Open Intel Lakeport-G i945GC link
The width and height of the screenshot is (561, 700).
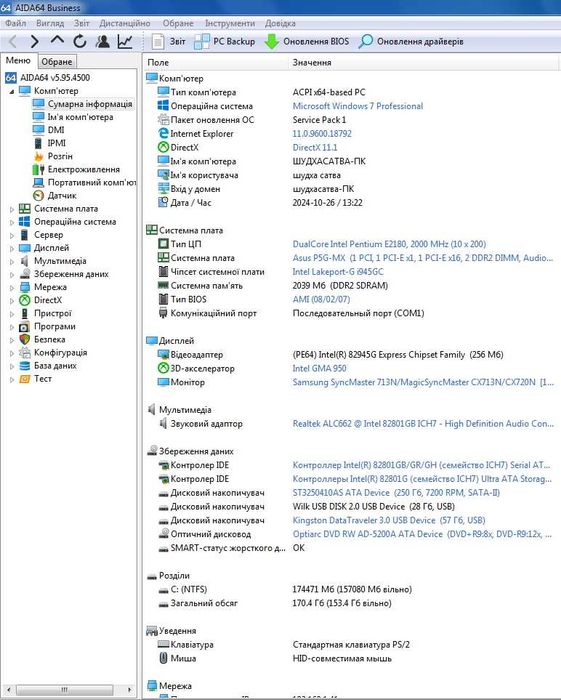point(338,272)
